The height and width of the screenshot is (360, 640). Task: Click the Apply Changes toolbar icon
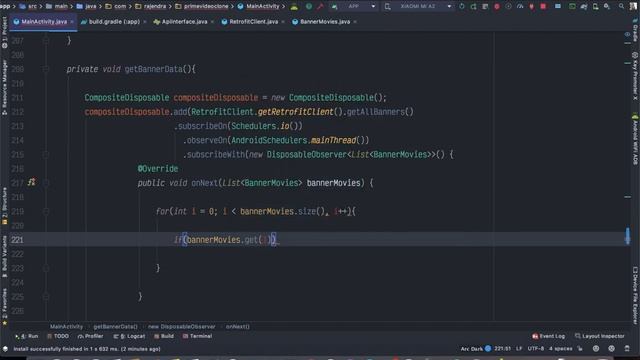(473, 6)
